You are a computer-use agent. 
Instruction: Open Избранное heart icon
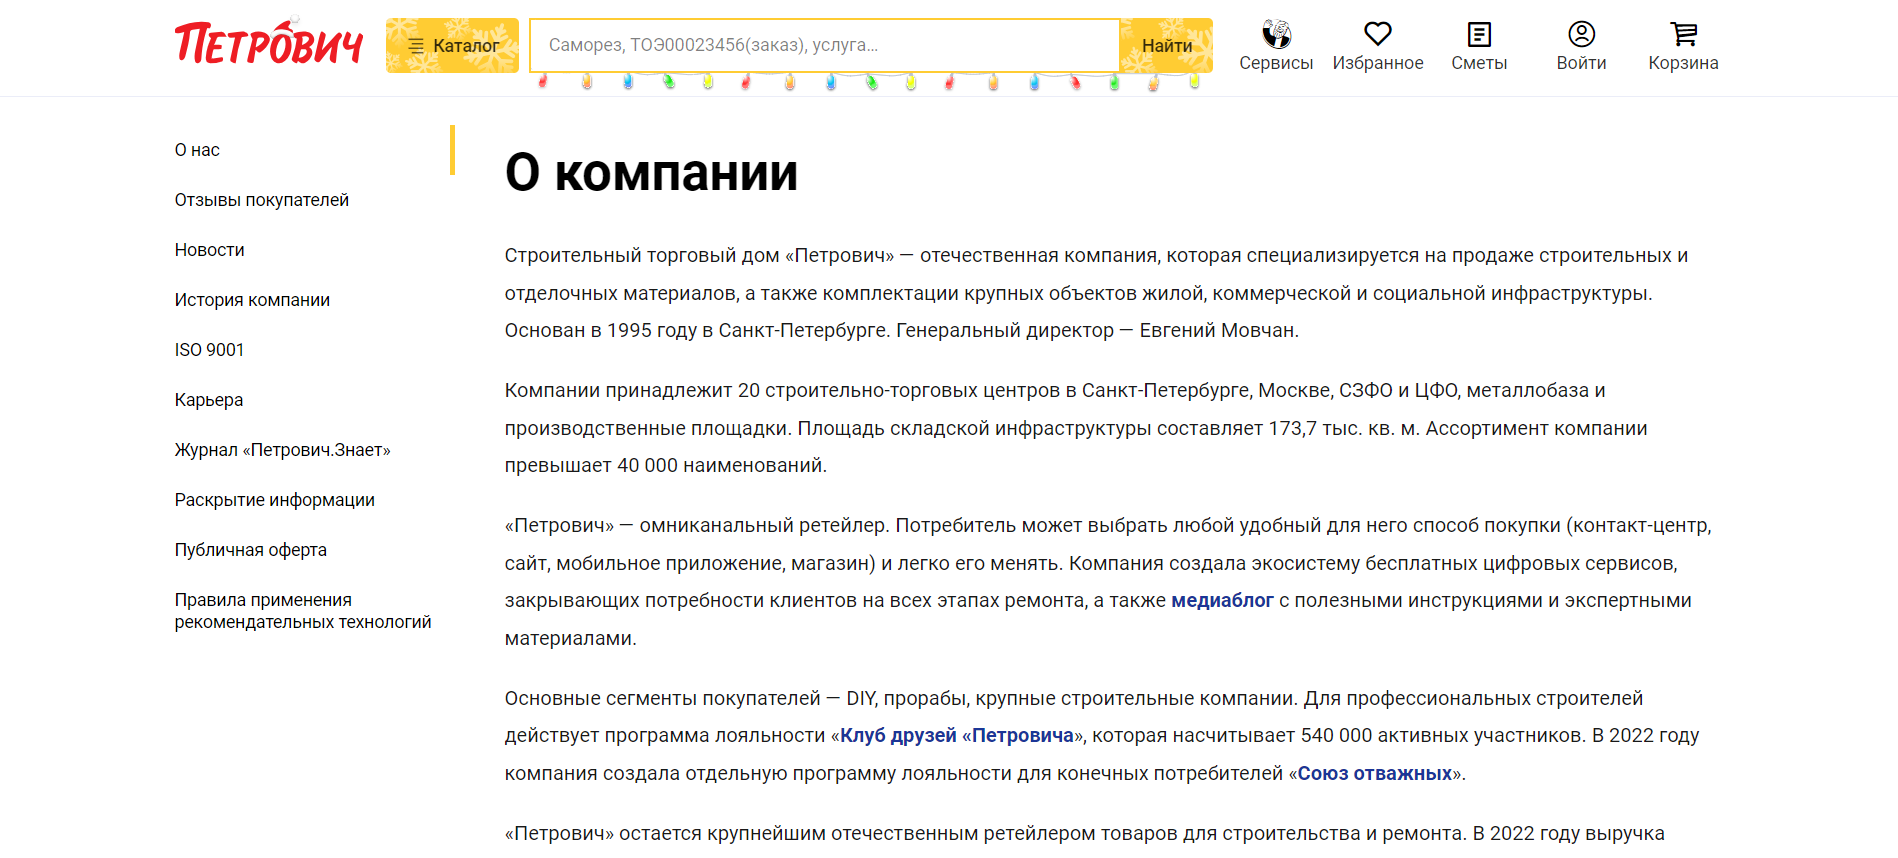1378,35
